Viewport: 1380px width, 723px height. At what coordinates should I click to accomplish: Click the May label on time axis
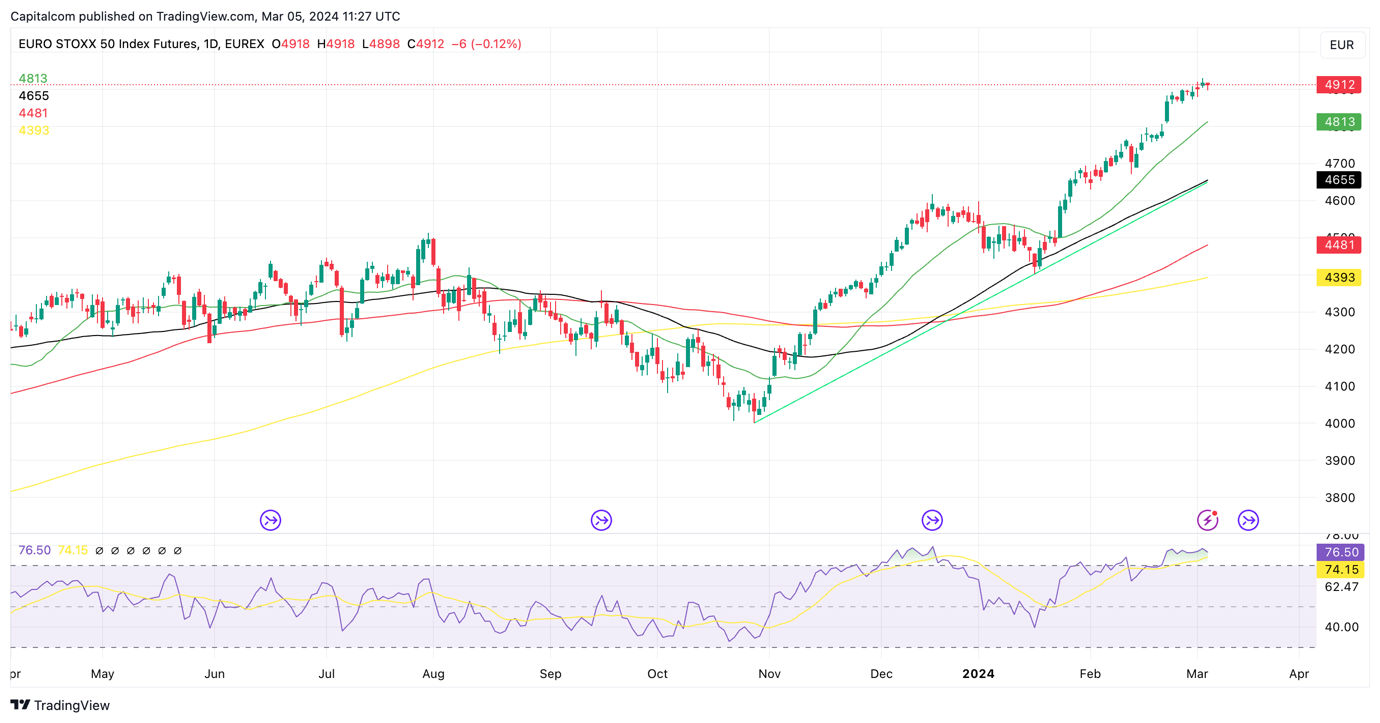pyautogui.click(x=102, y=675)
